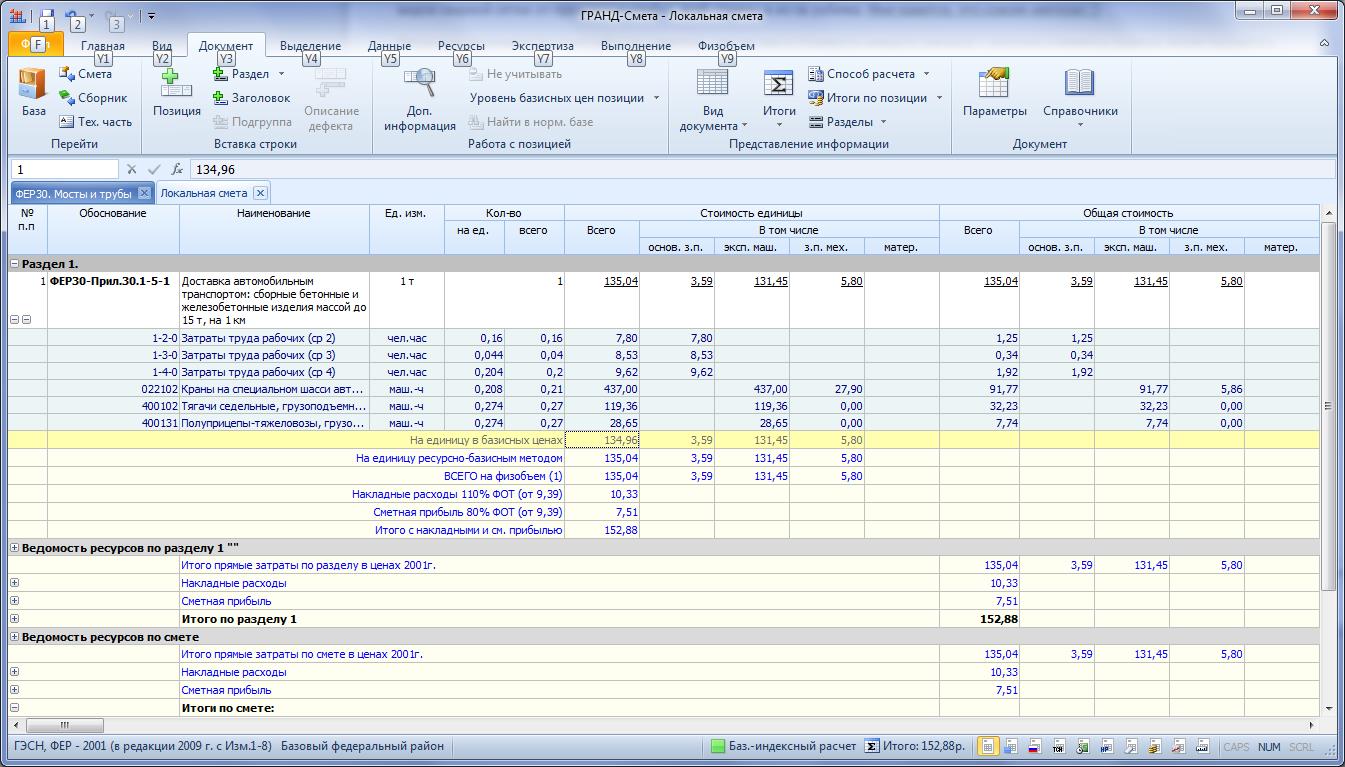Toggle the Баз.-индексный расчет status indicator
The width and height of the screenshot is (1345, 767).
point(783,746)
